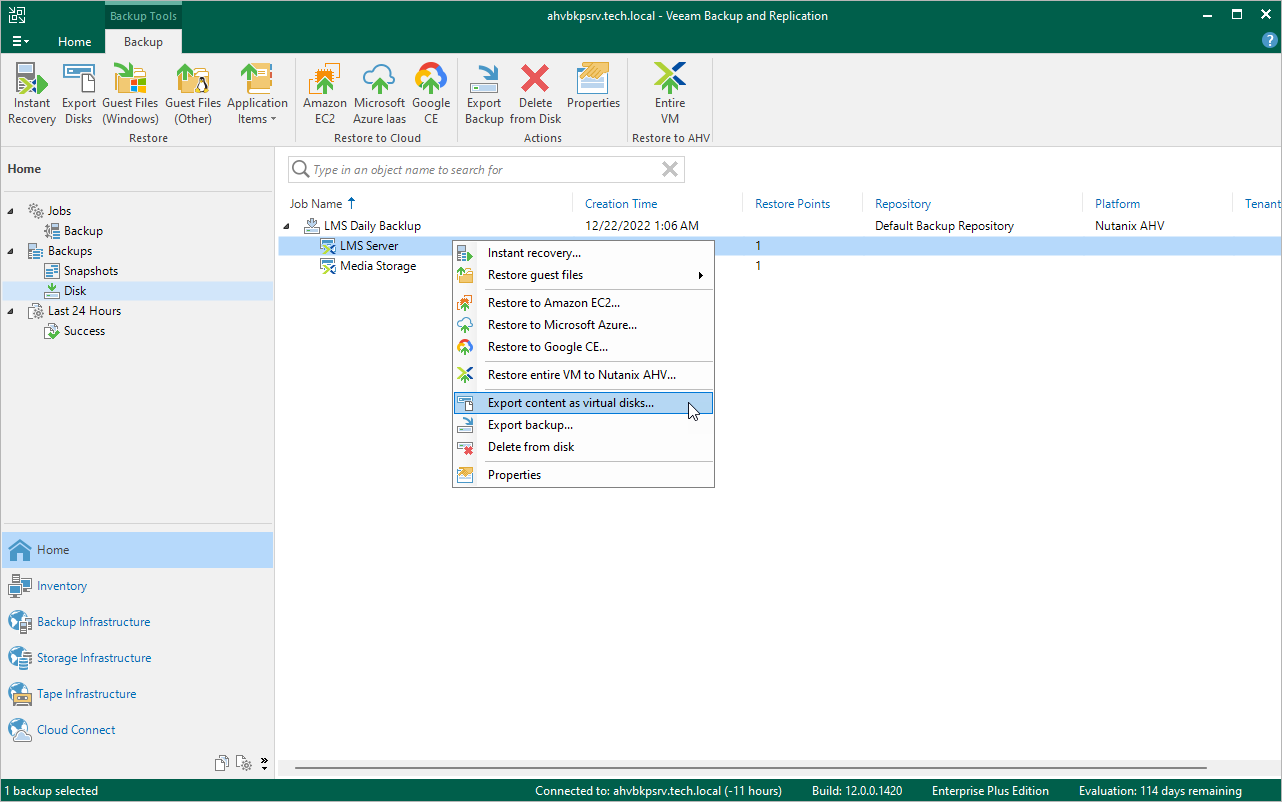Click the Backups tree node label
1282x802 pixels.
pos(70,251)
